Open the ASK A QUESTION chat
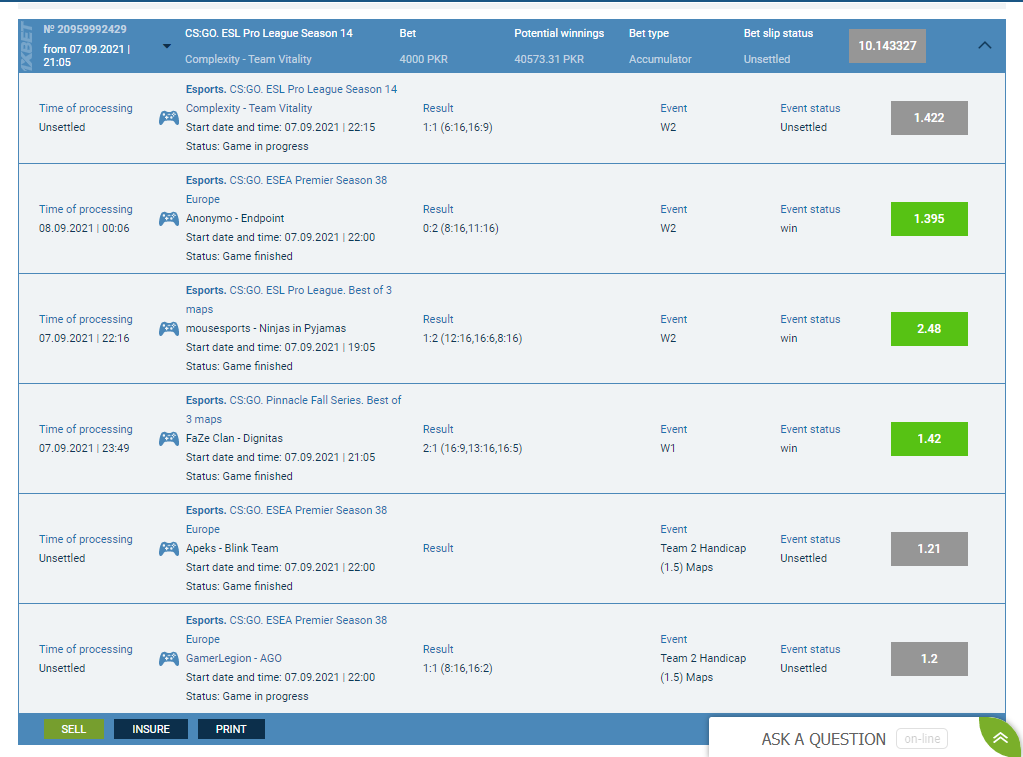 [x=823, y=739]
